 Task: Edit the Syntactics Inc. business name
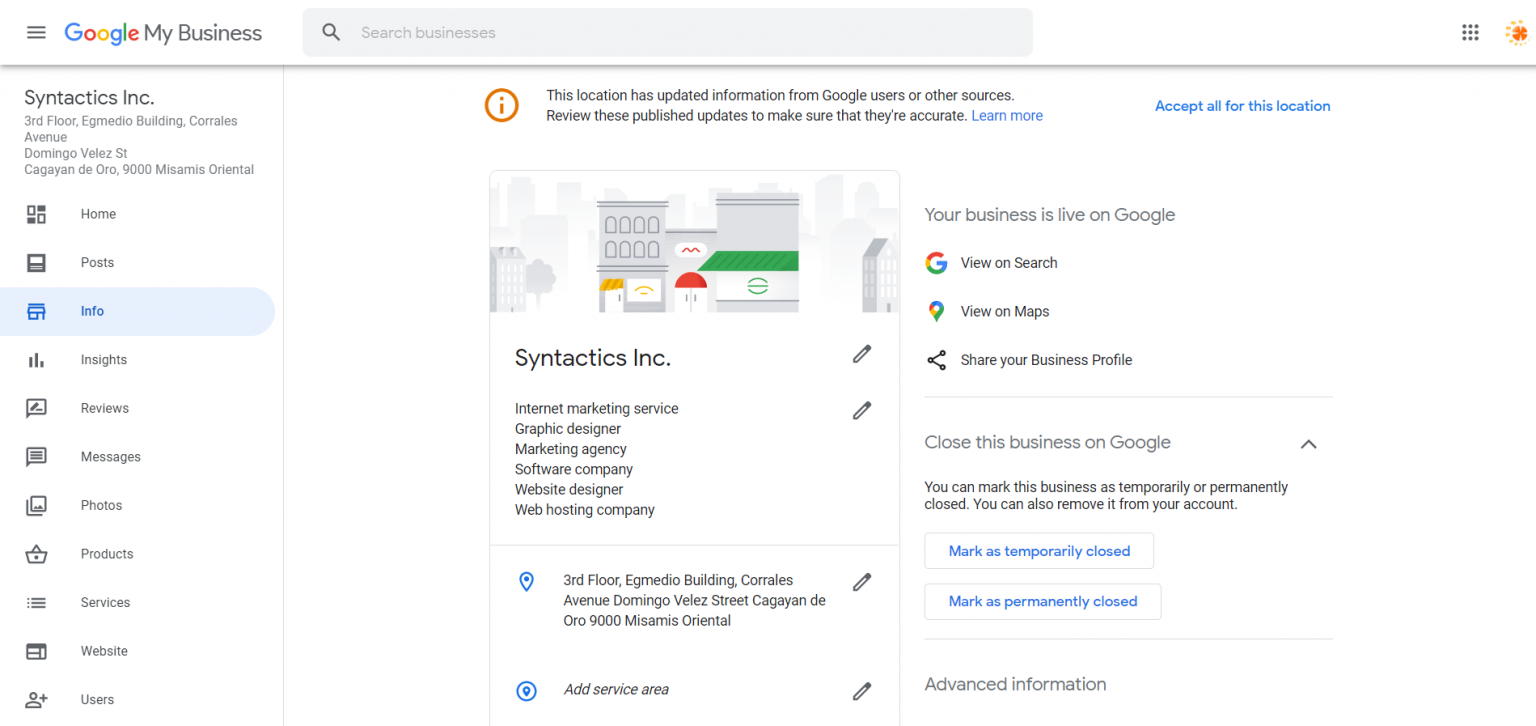[x=862, y=354]
